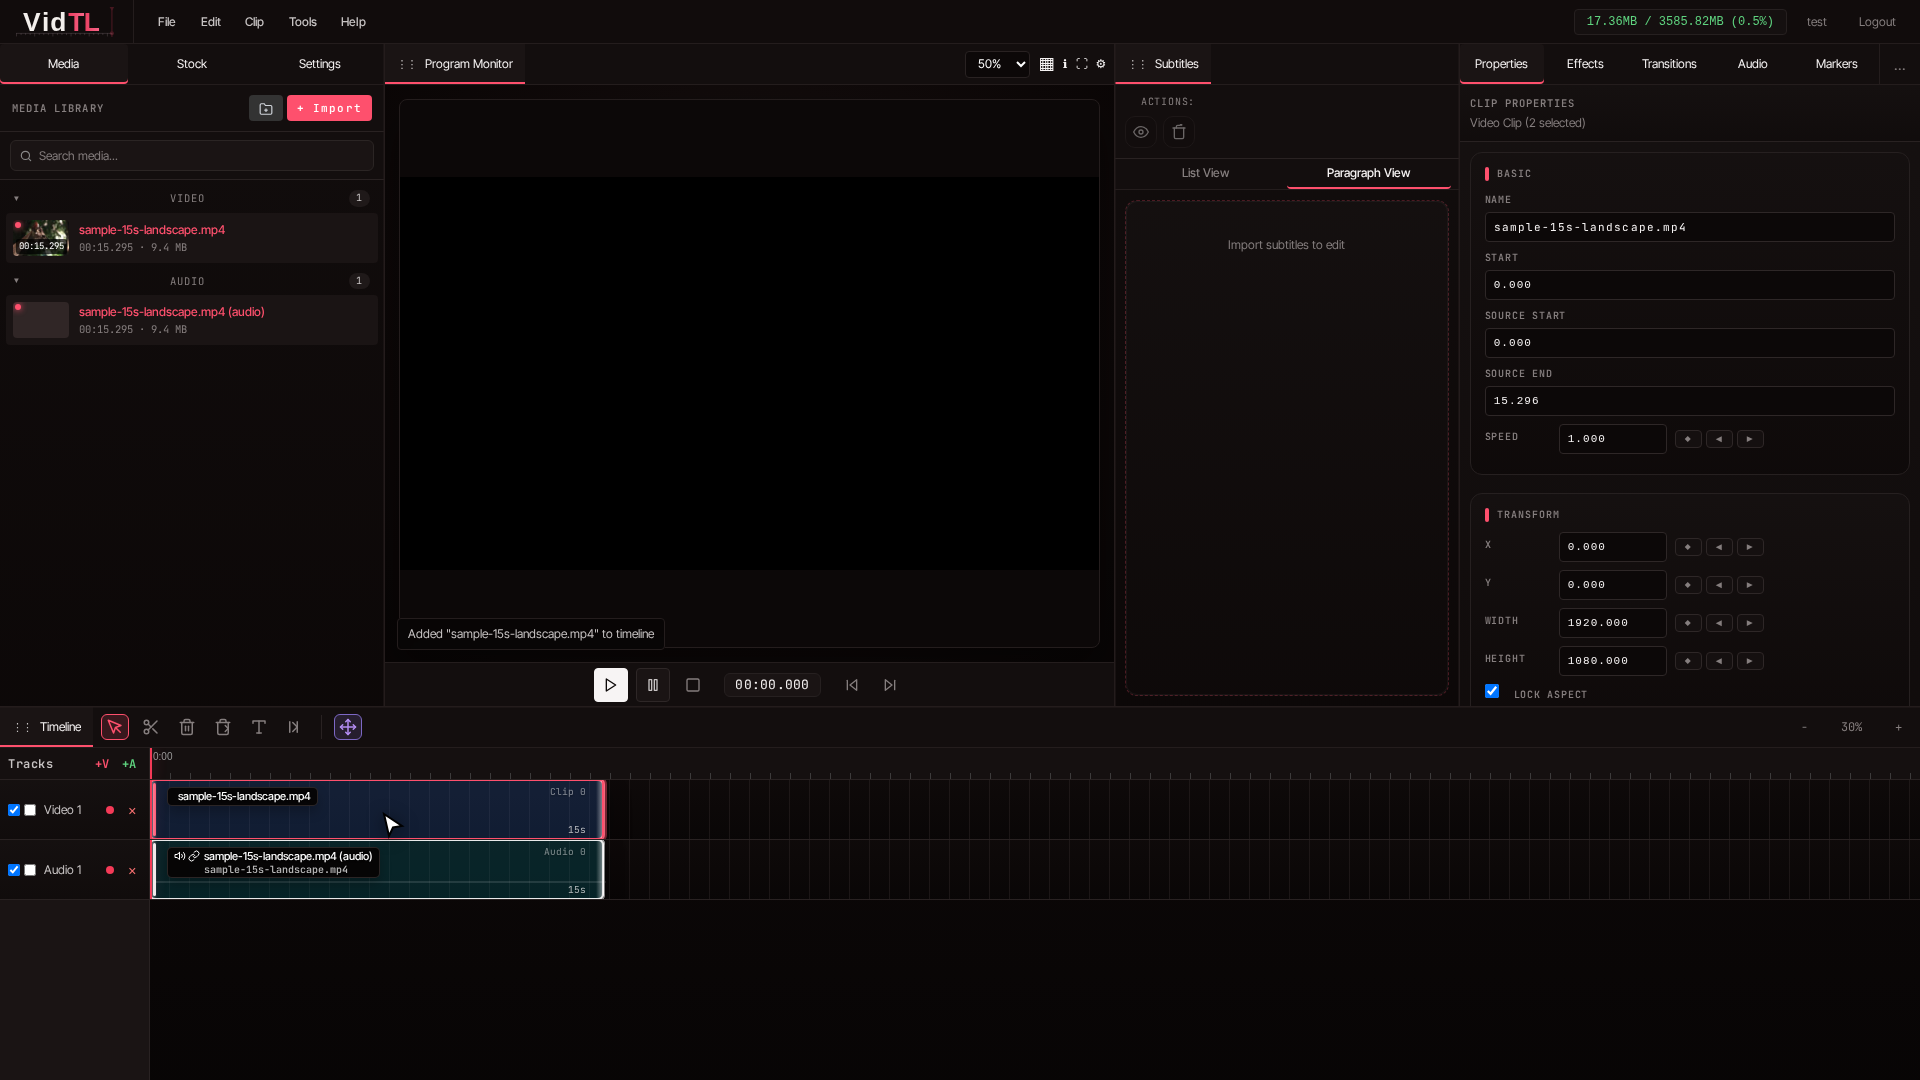Toggle the purple move crosshair tool
Screen dimensions: 1920x1080
pos(348,727)
